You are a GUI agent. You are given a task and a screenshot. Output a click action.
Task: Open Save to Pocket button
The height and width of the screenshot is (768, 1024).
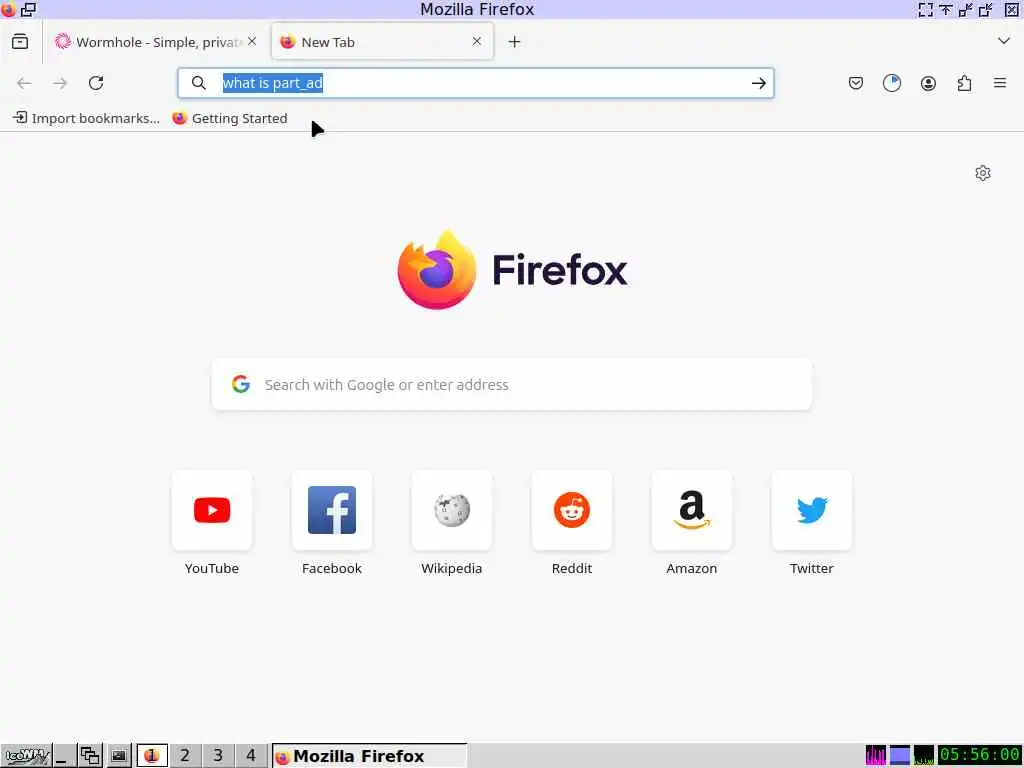pos(856,83)
